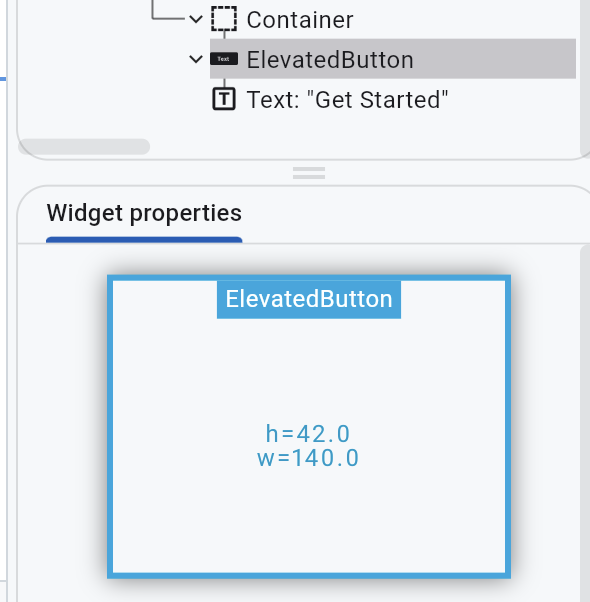590x602 pixels.
Task: Select the ElevatedButton label in widget tree
Action: [330, 60]
